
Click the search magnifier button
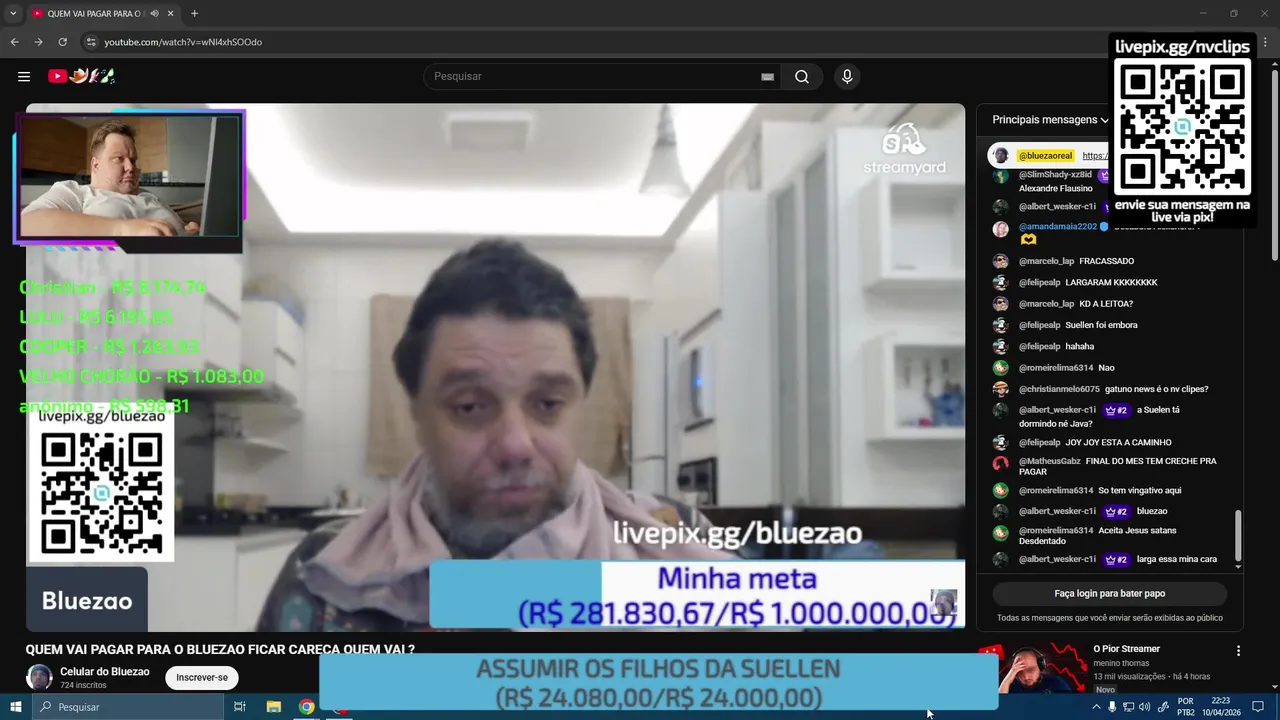802,77
